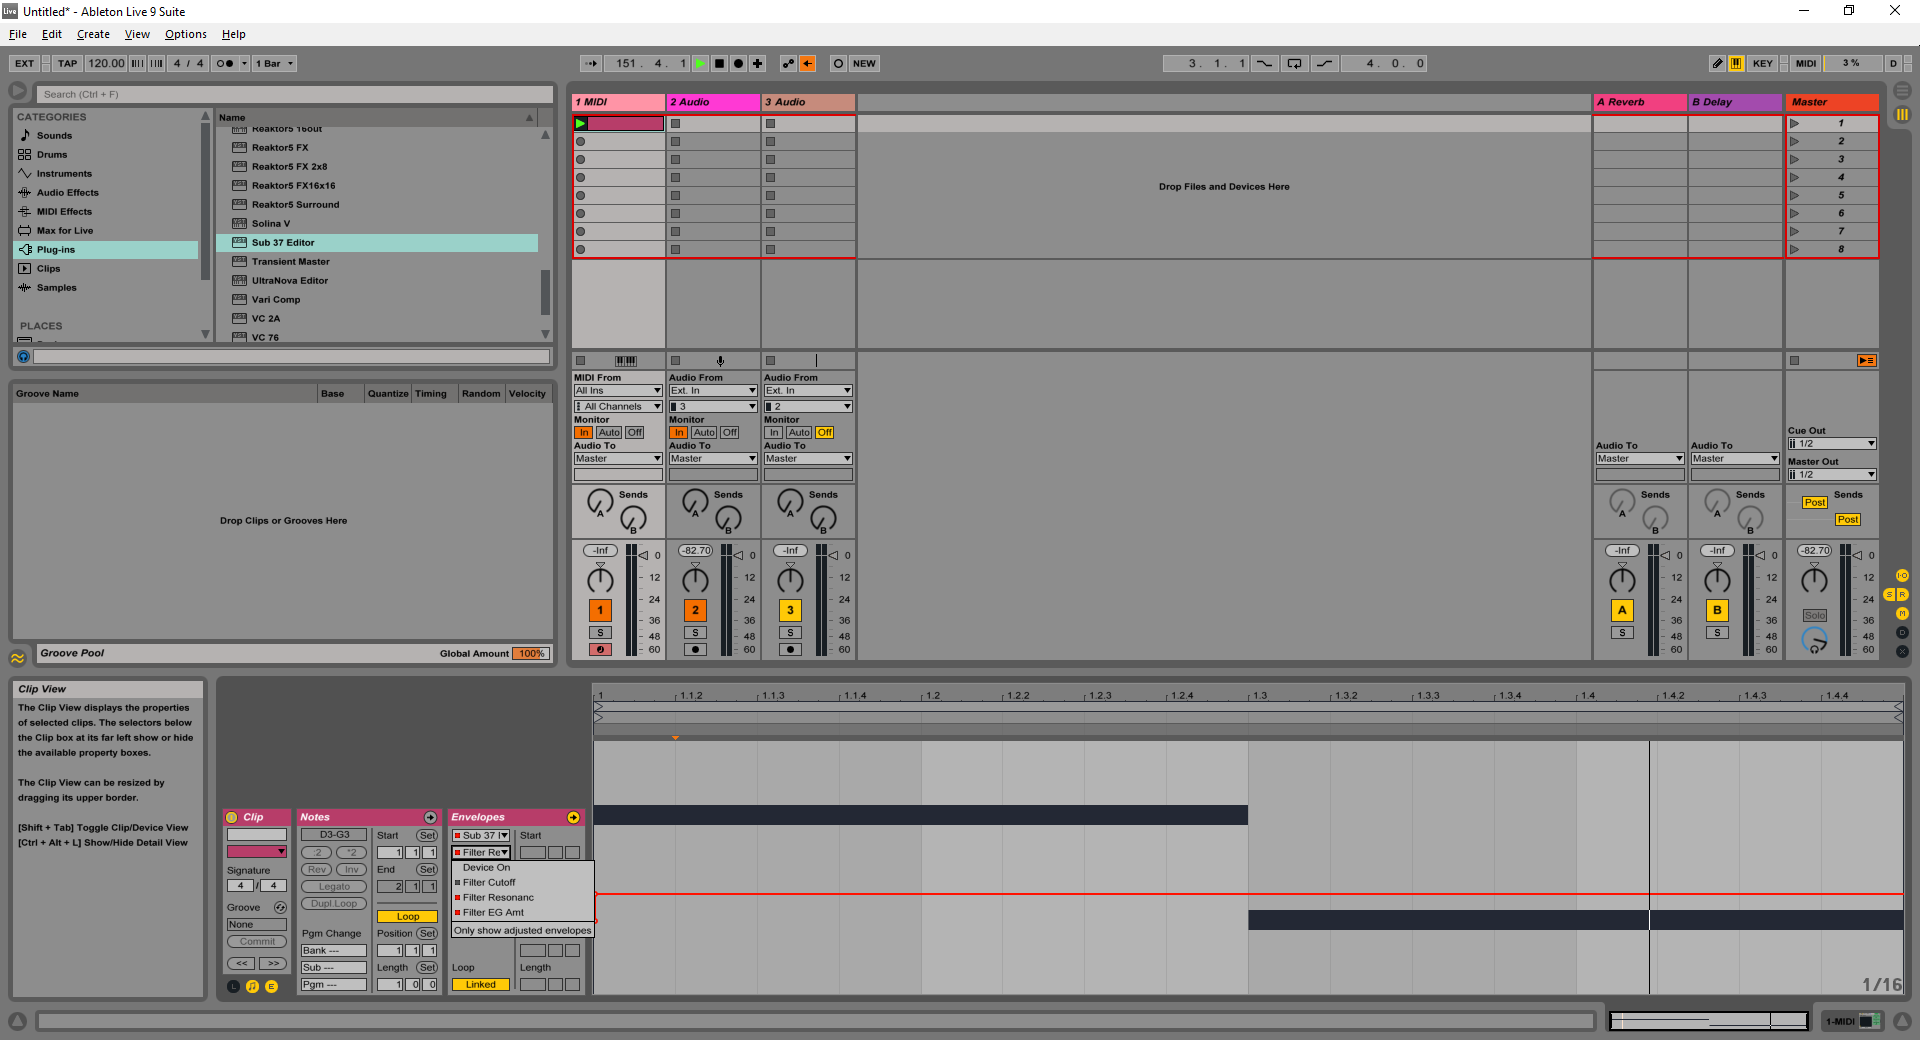Screen dimensions: 1920x1040
Task: Open the MIDI From All Ins dropdown
Action: click(x=618, y=391)
